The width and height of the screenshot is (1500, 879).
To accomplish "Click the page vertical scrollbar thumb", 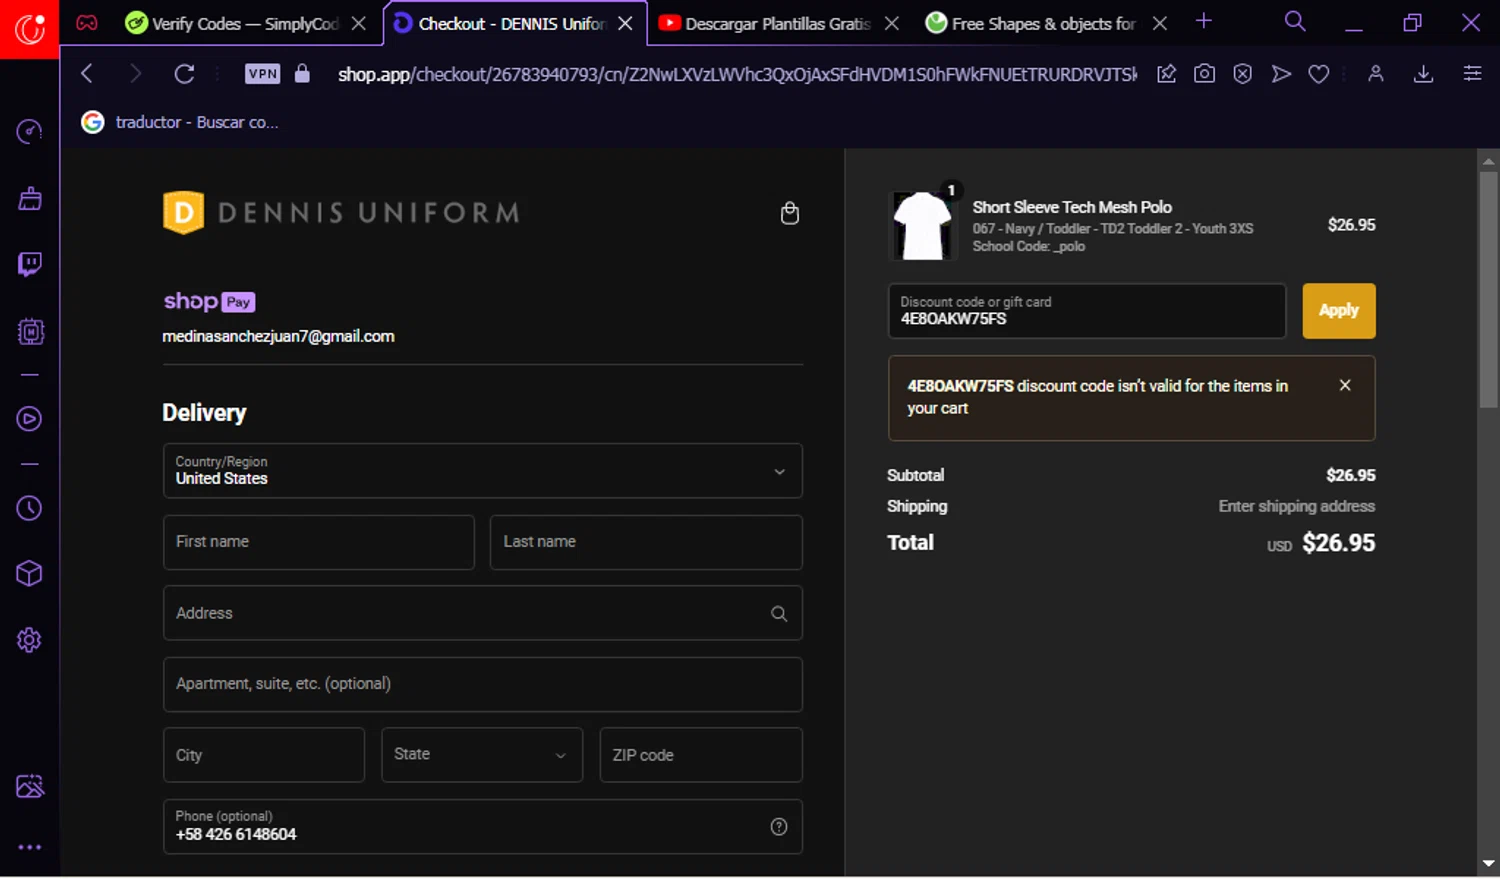I will click(x=1488, y=290).
